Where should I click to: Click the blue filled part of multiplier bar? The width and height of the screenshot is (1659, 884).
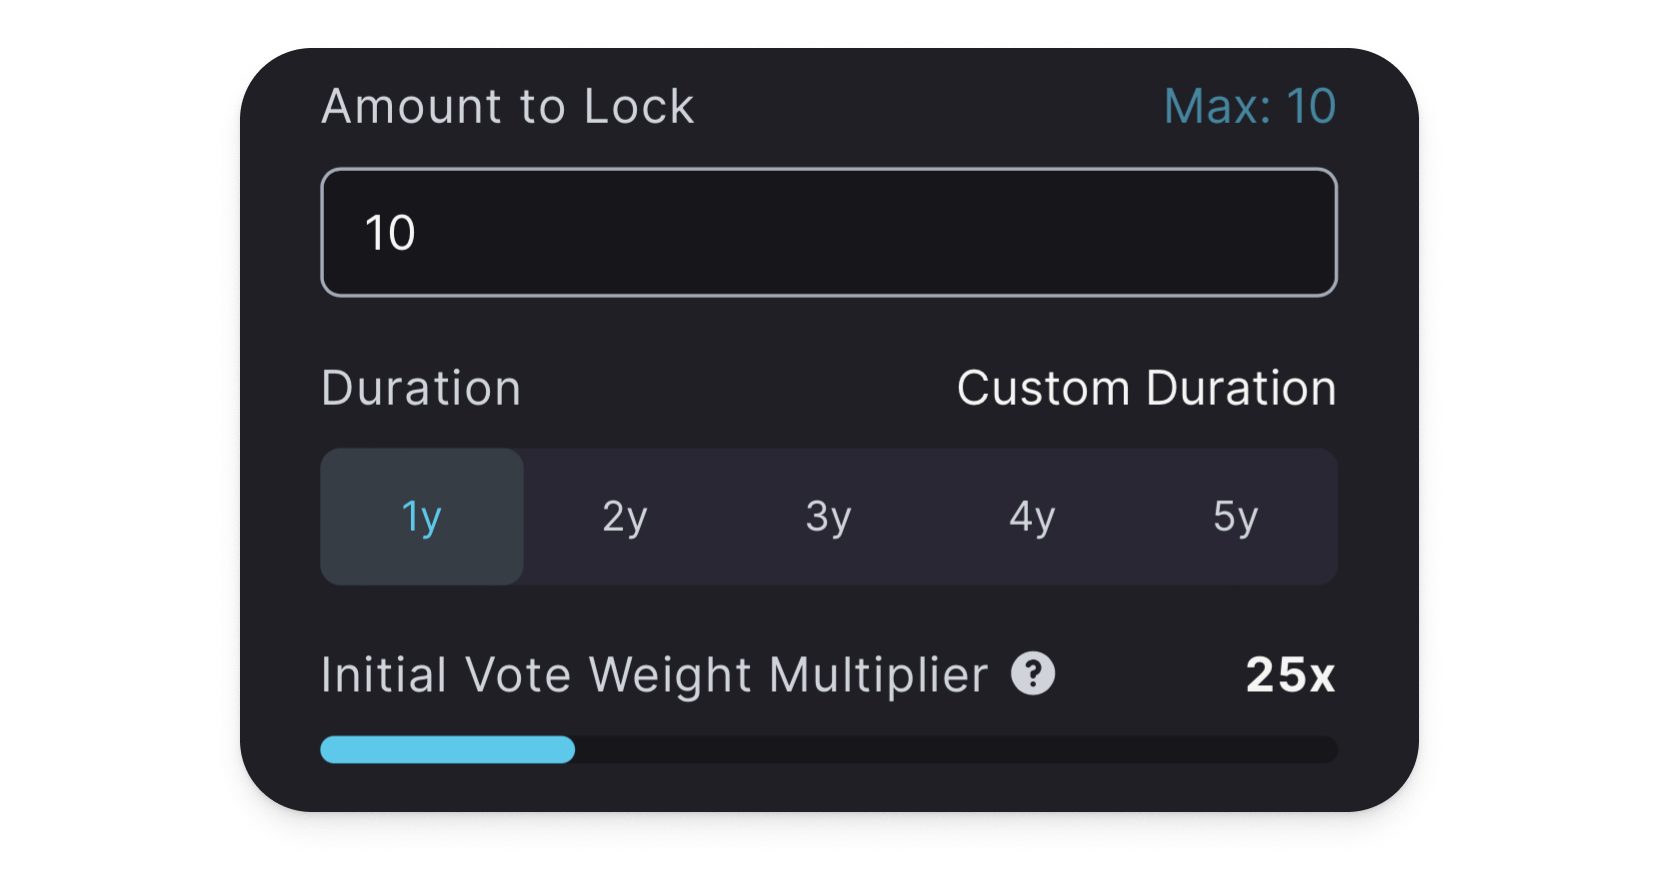point(447,750)
